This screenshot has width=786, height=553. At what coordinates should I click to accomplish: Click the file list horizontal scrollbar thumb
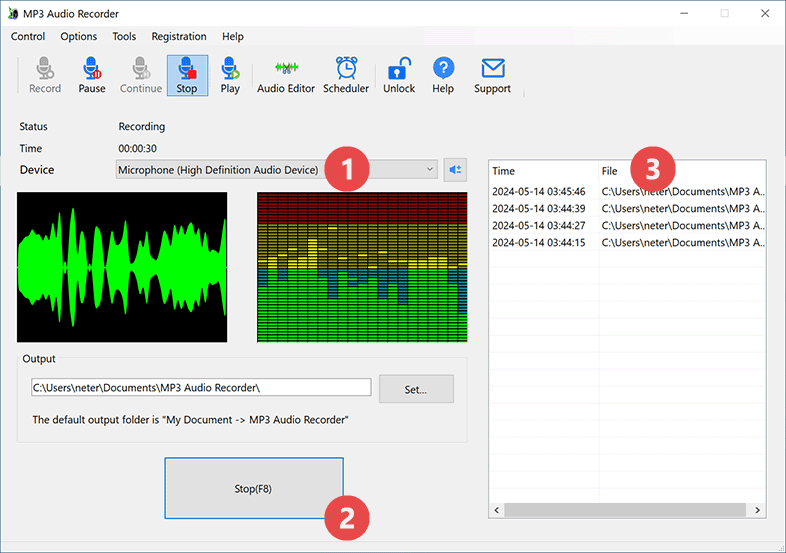pyautogui.click(x=625, y=510)
